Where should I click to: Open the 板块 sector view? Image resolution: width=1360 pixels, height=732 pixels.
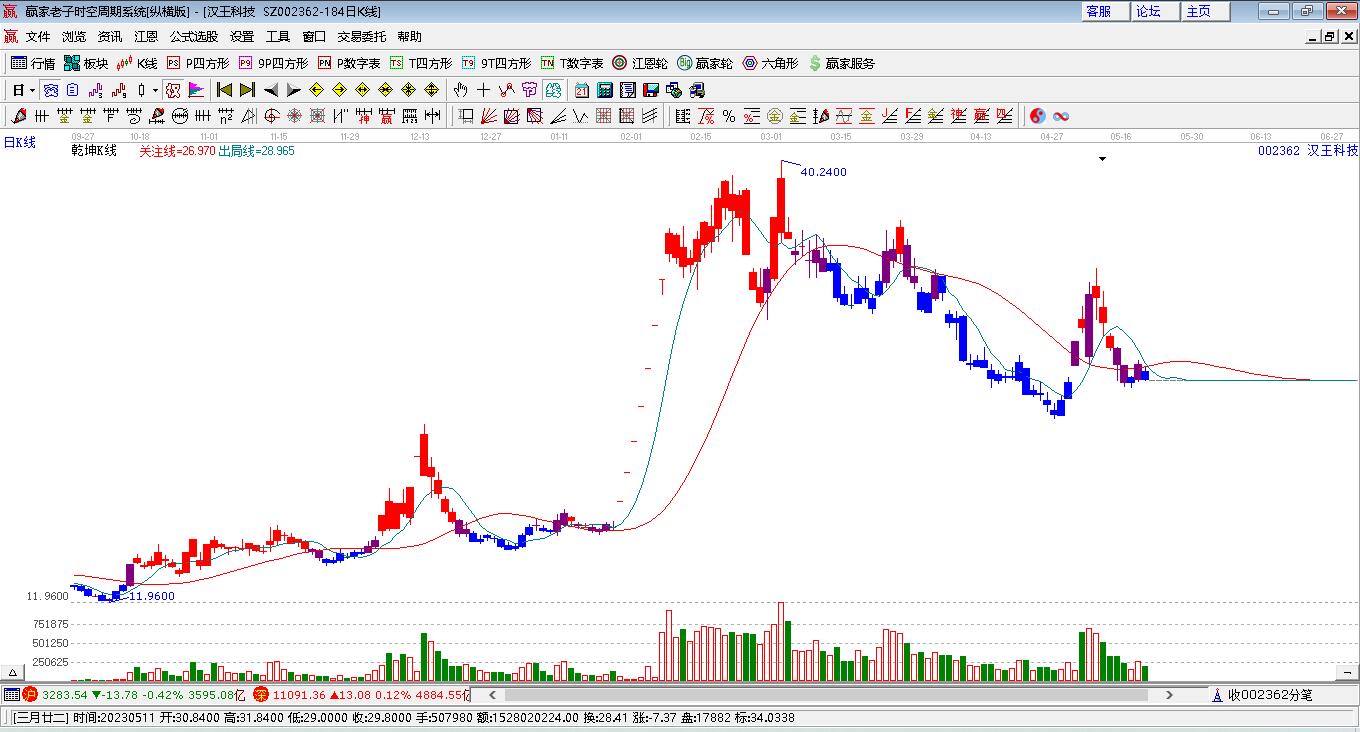86,63
